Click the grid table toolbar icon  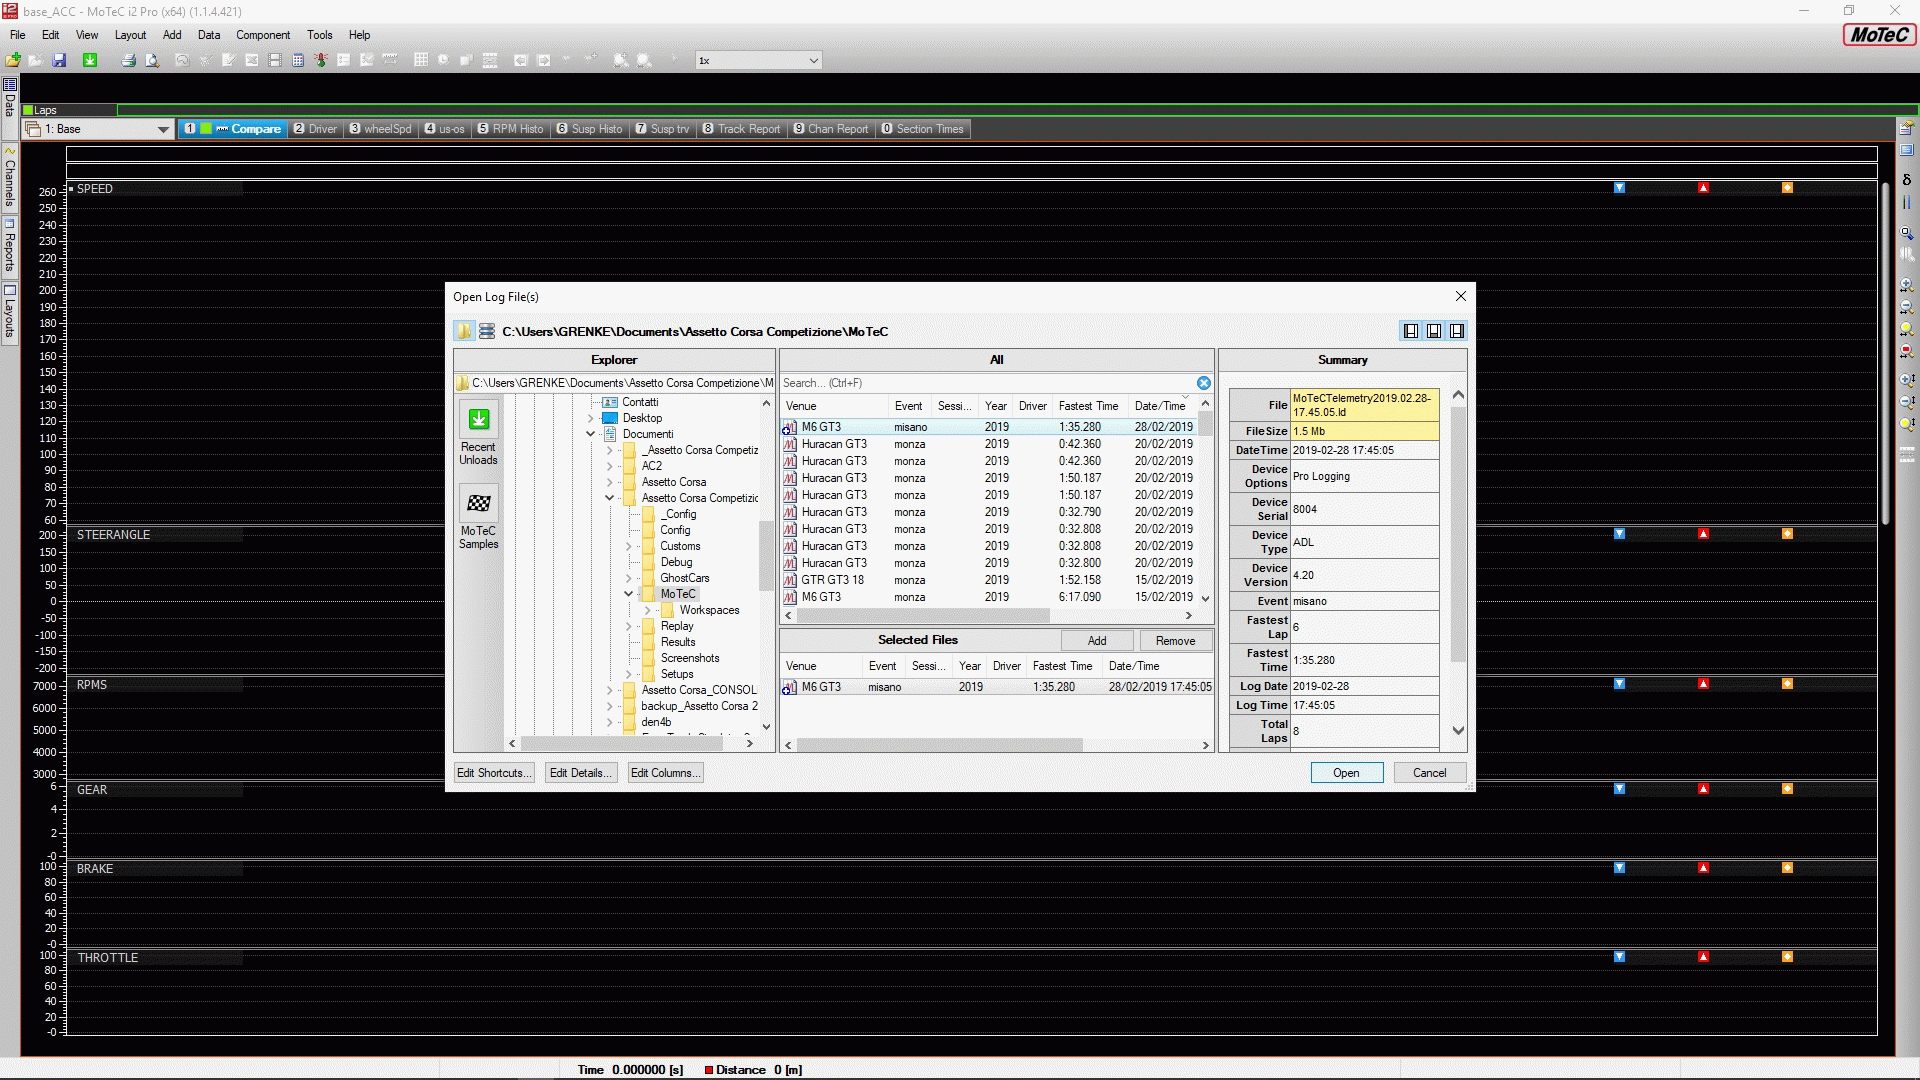421,61
